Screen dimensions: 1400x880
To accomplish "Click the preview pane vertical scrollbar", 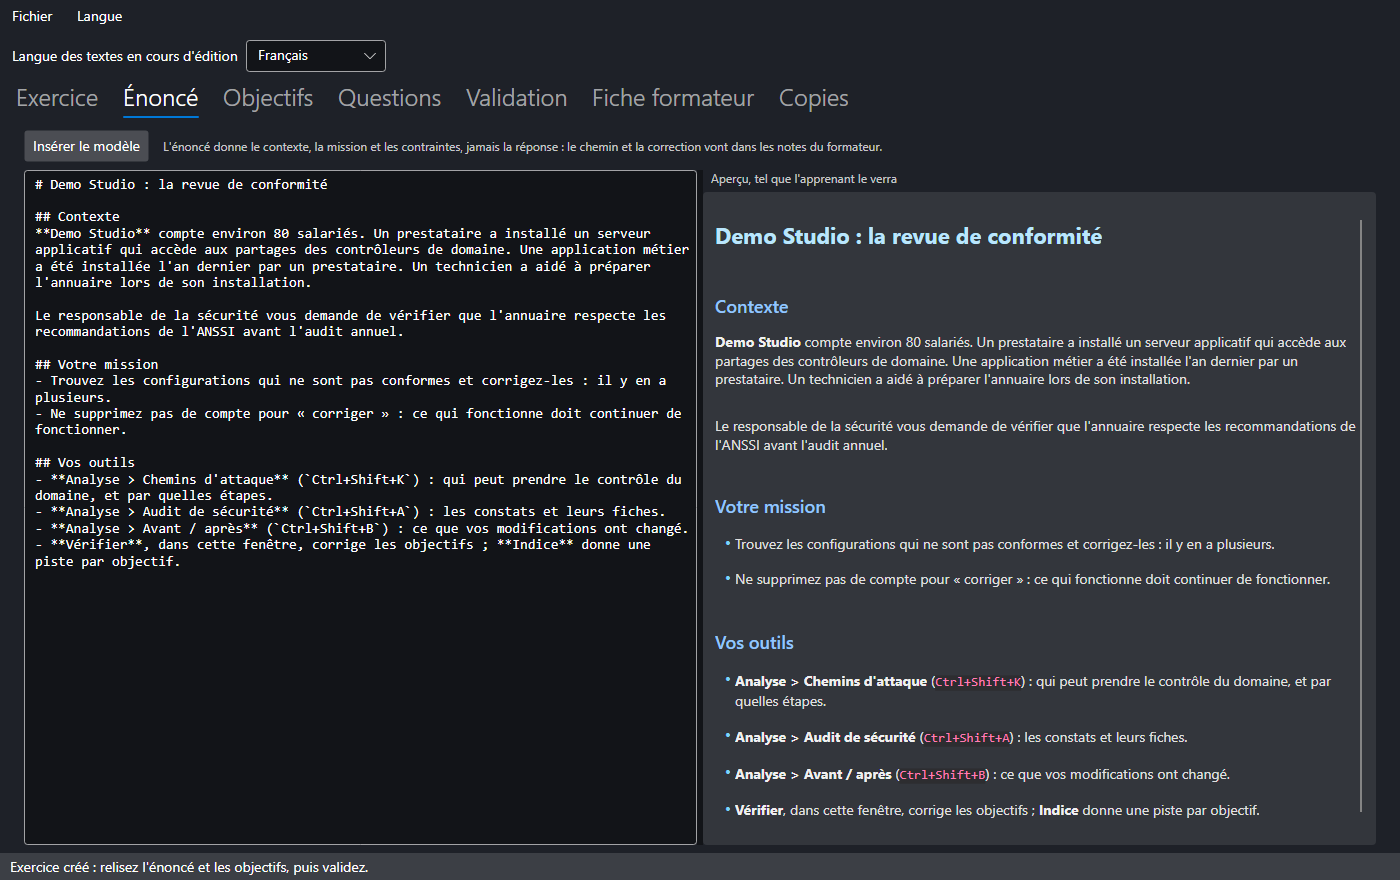I will click(x=1361, y=515).
